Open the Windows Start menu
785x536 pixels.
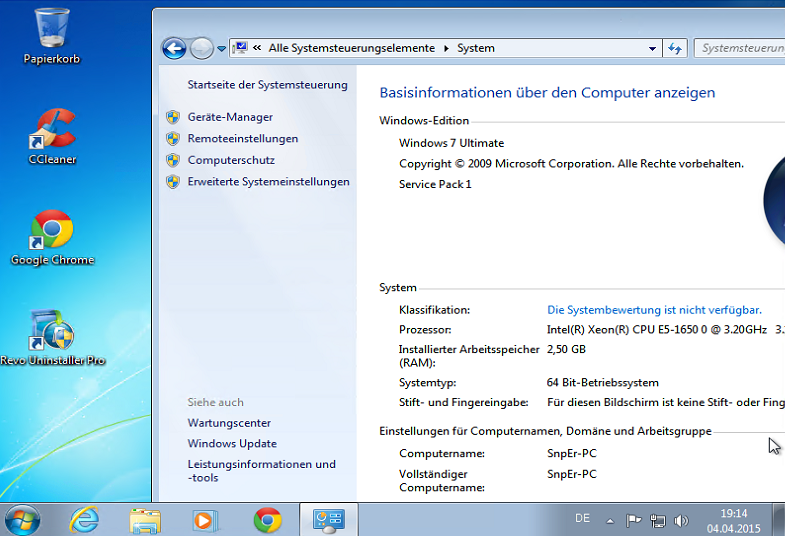coord(22,520)
